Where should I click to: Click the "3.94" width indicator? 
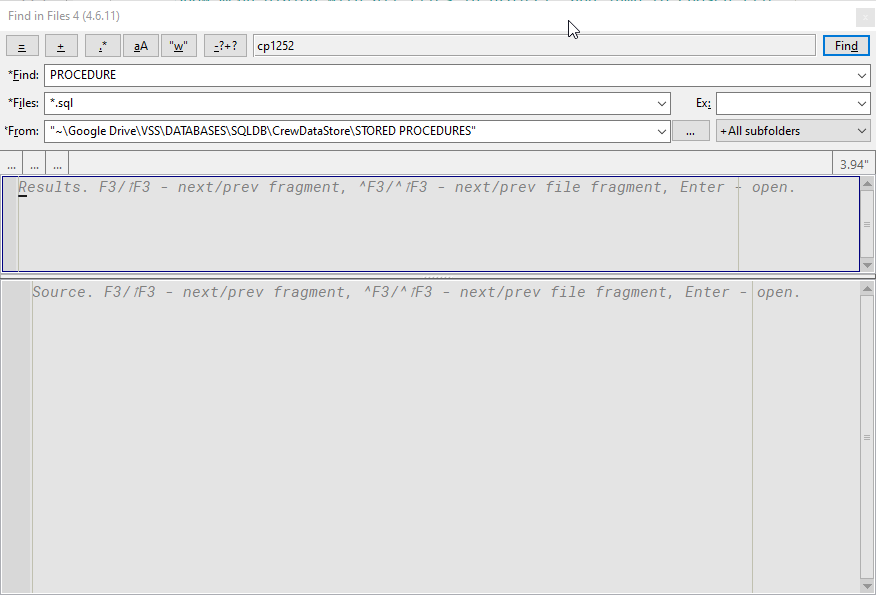[x=854, y=162]
